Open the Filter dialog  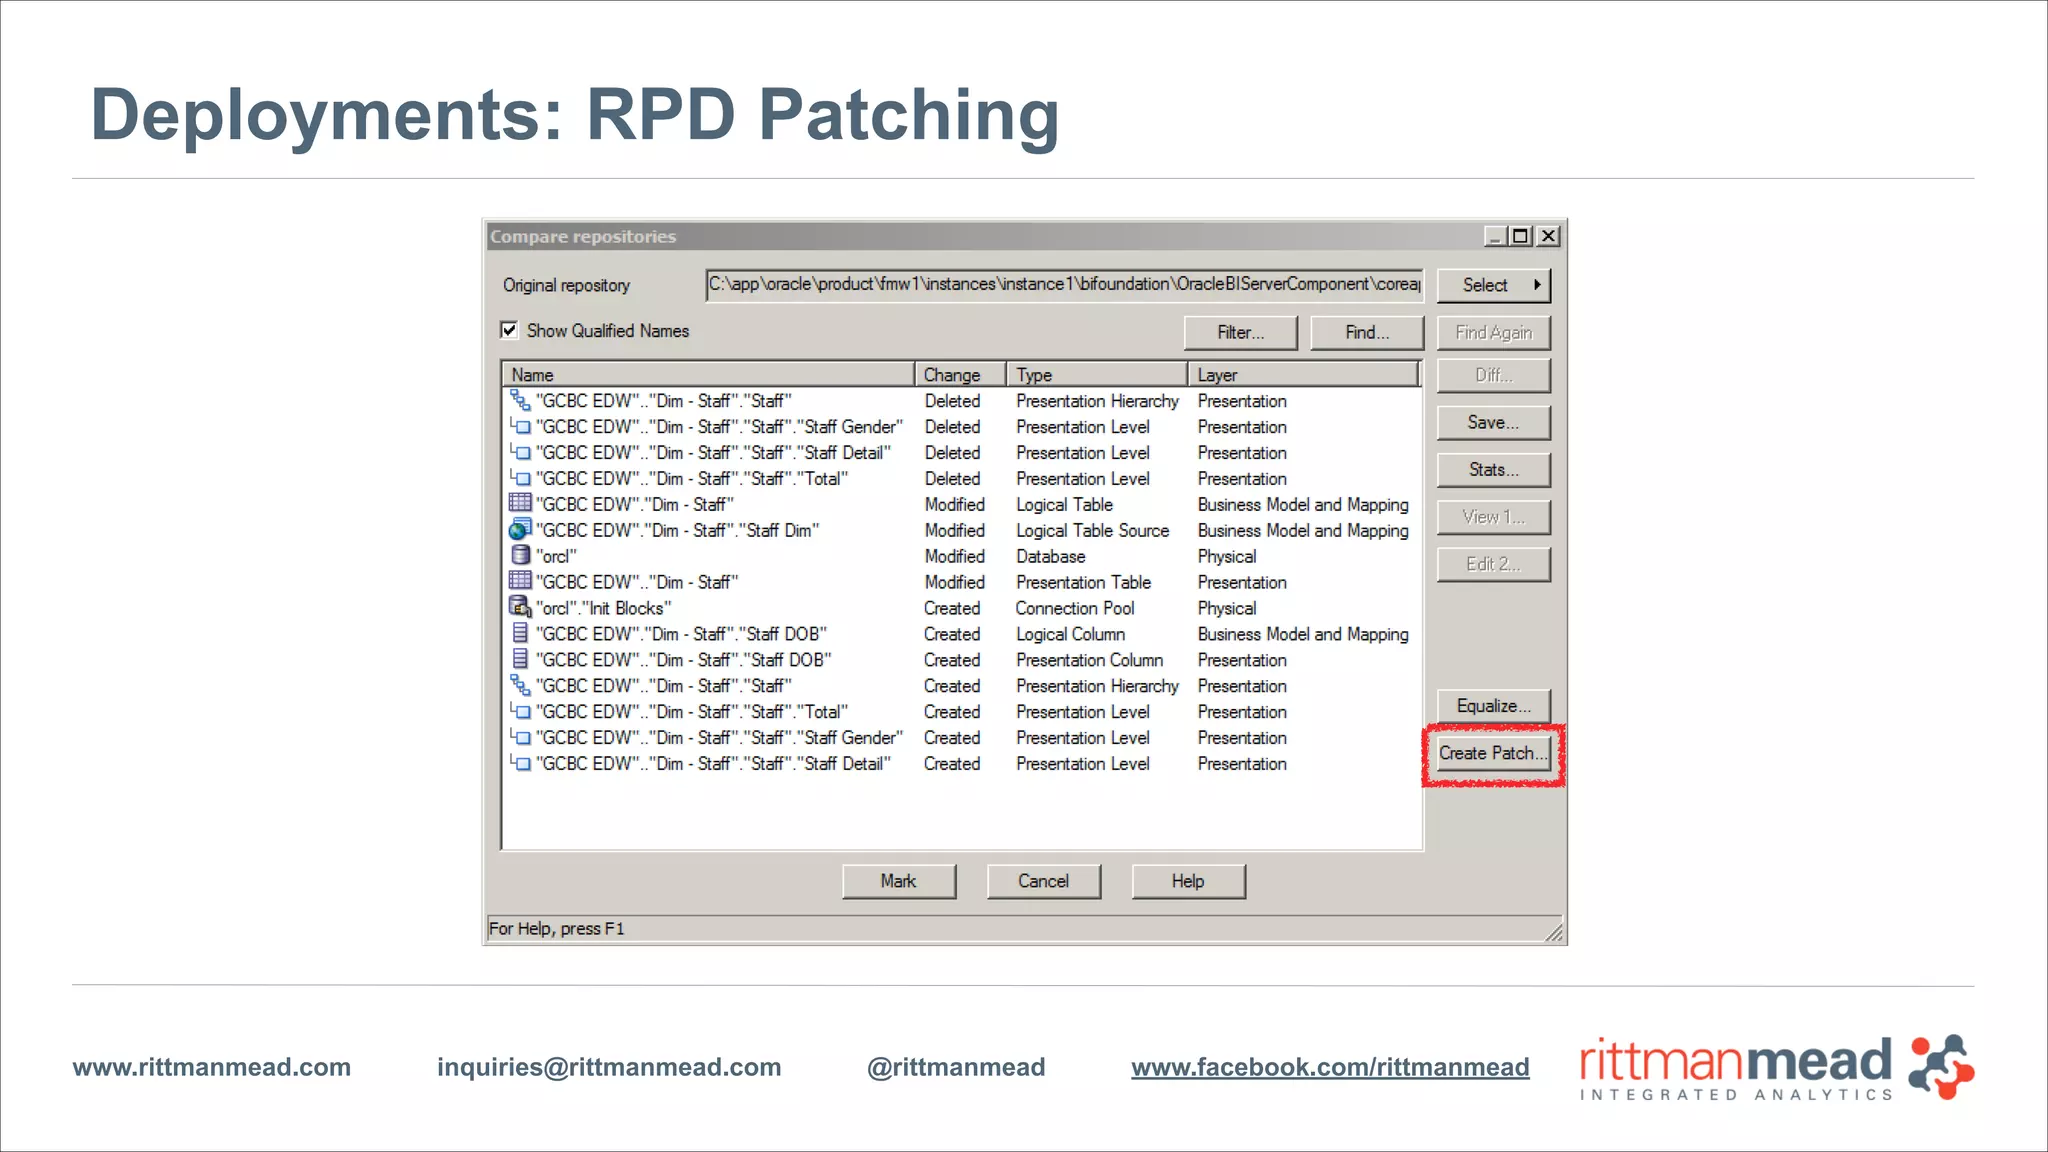(x=1240, y=332)
